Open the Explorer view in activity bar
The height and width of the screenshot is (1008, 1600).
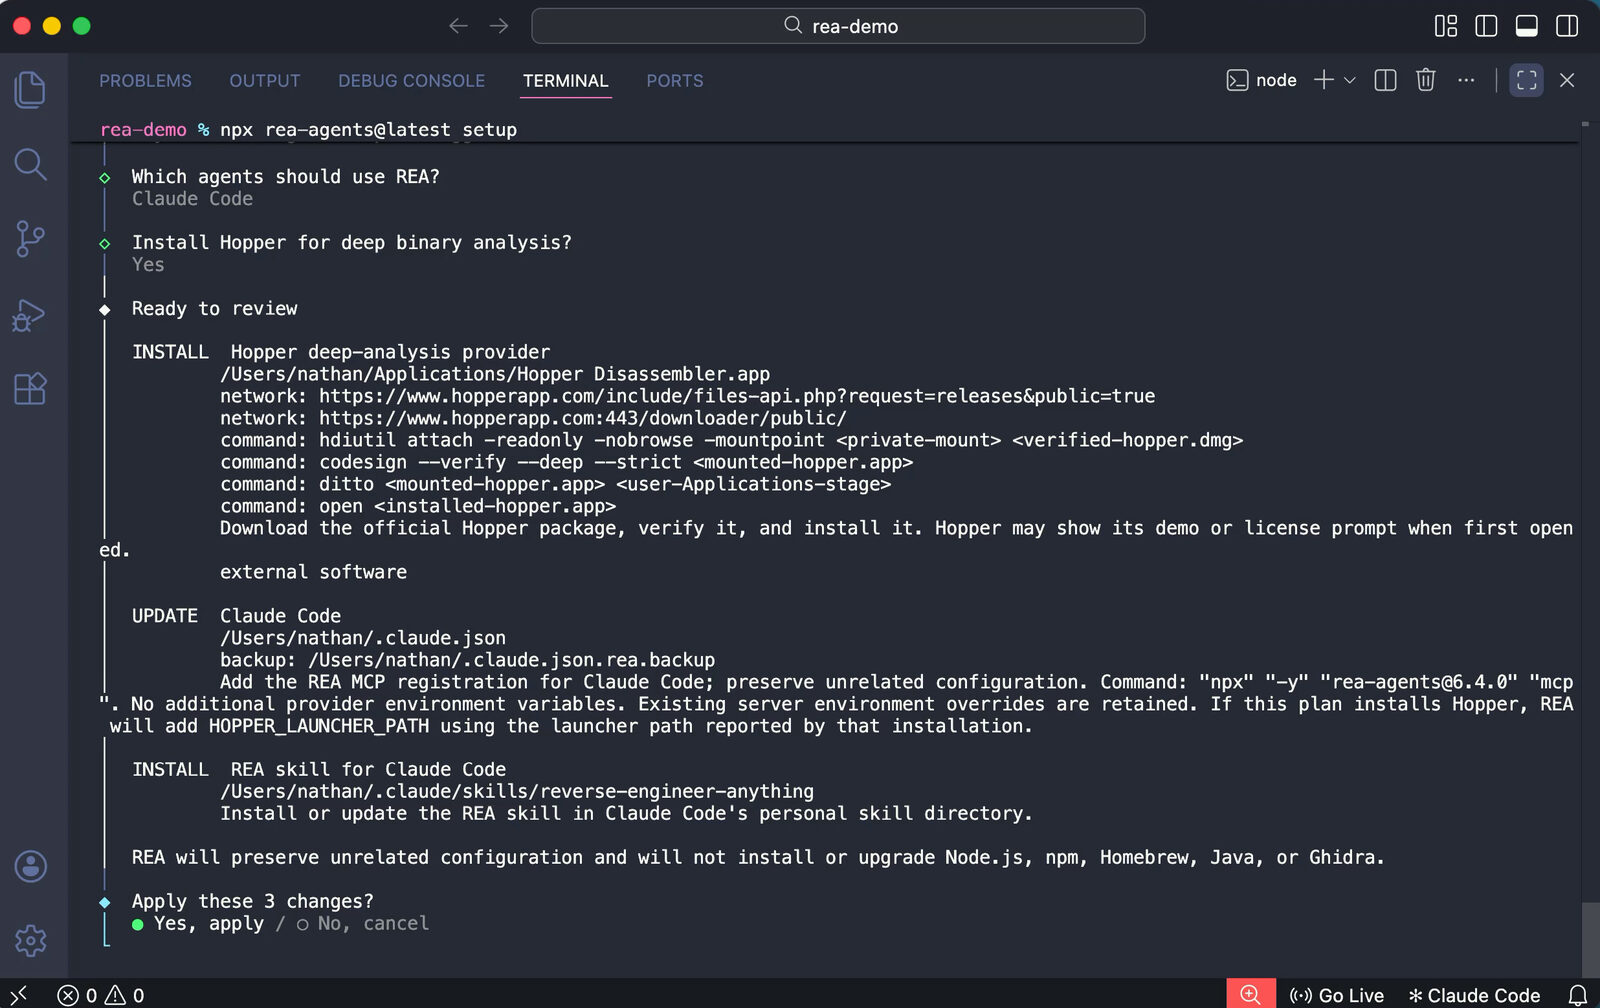(30, 90)
